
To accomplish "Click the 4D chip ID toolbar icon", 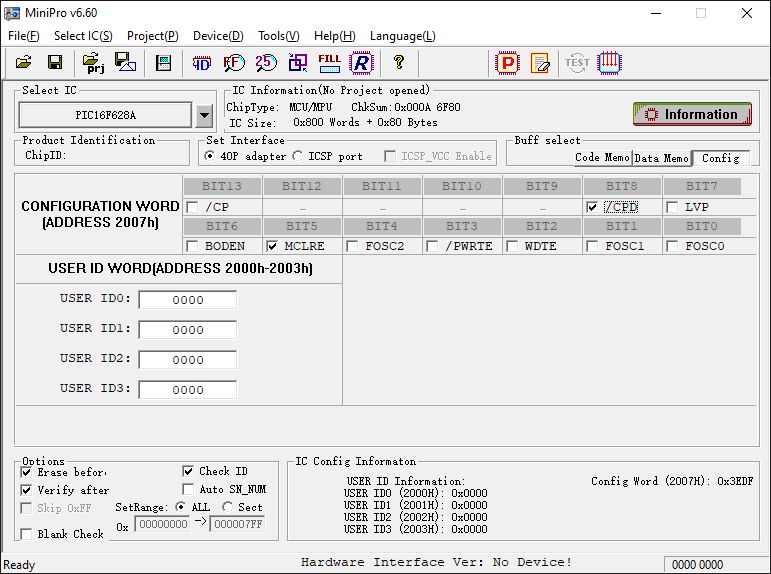I will coord(202,63).
